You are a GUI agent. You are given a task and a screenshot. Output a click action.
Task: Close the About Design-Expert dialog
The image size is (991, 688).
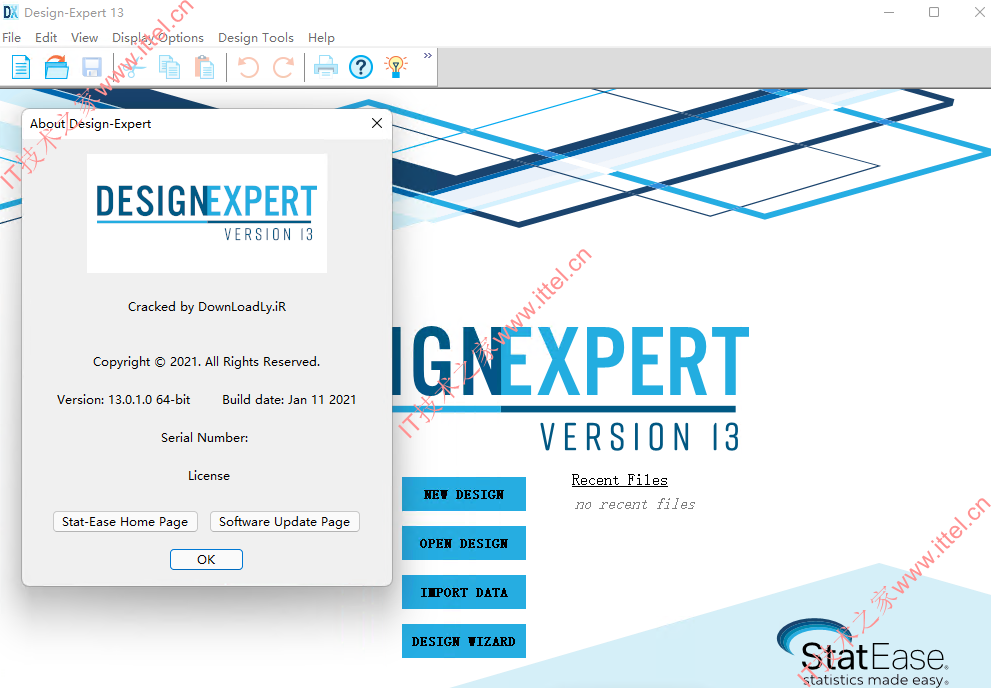(x=377, y=123)
